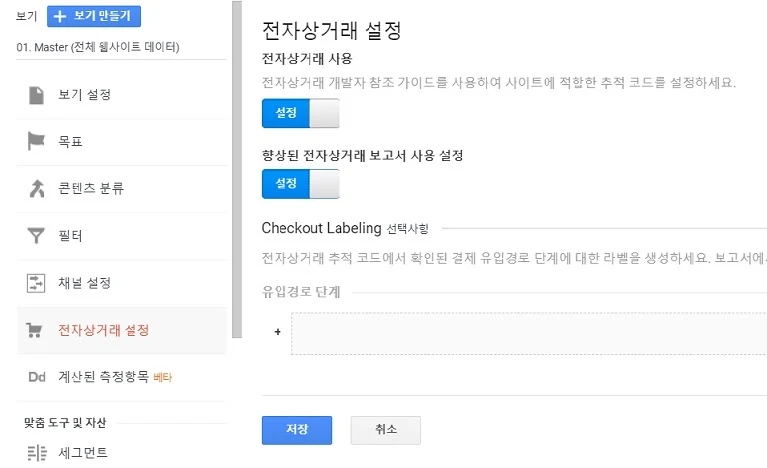Click the flag icon beside 목표
The height and width of the screenshot is (468, 767).
[37, 142]
